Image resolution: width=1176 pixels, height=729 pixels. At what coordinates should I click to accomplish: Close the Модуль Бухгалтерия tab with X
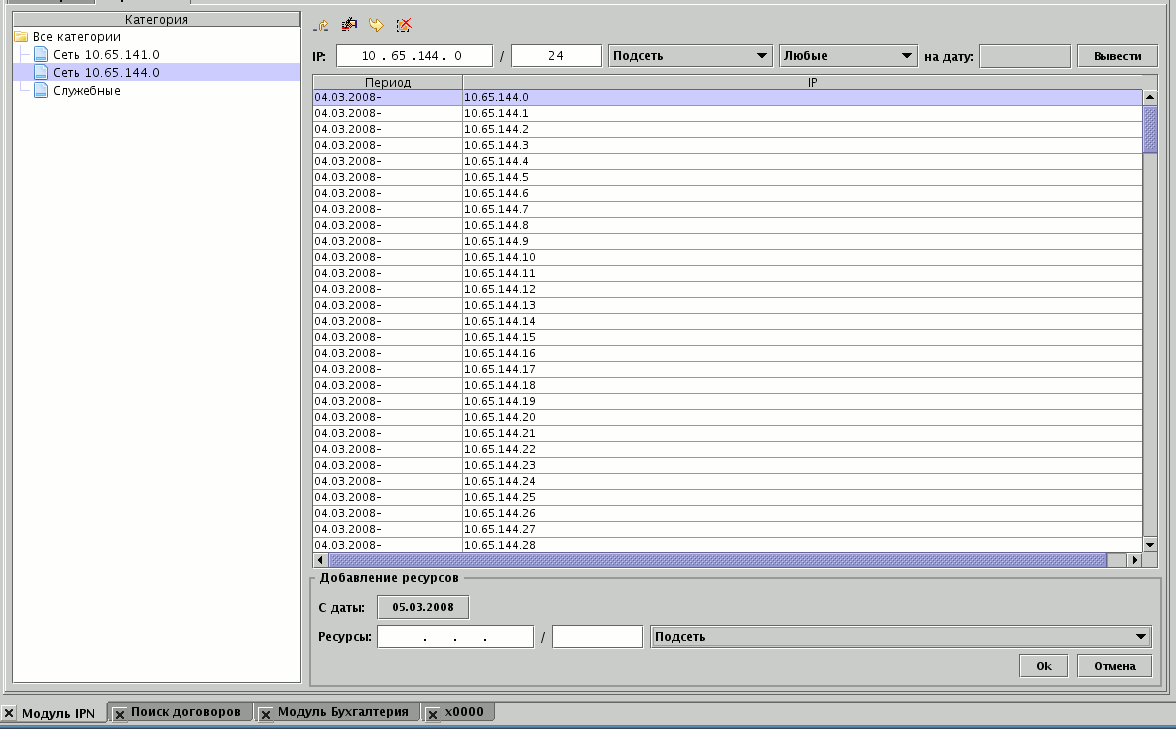pos(266,714)
